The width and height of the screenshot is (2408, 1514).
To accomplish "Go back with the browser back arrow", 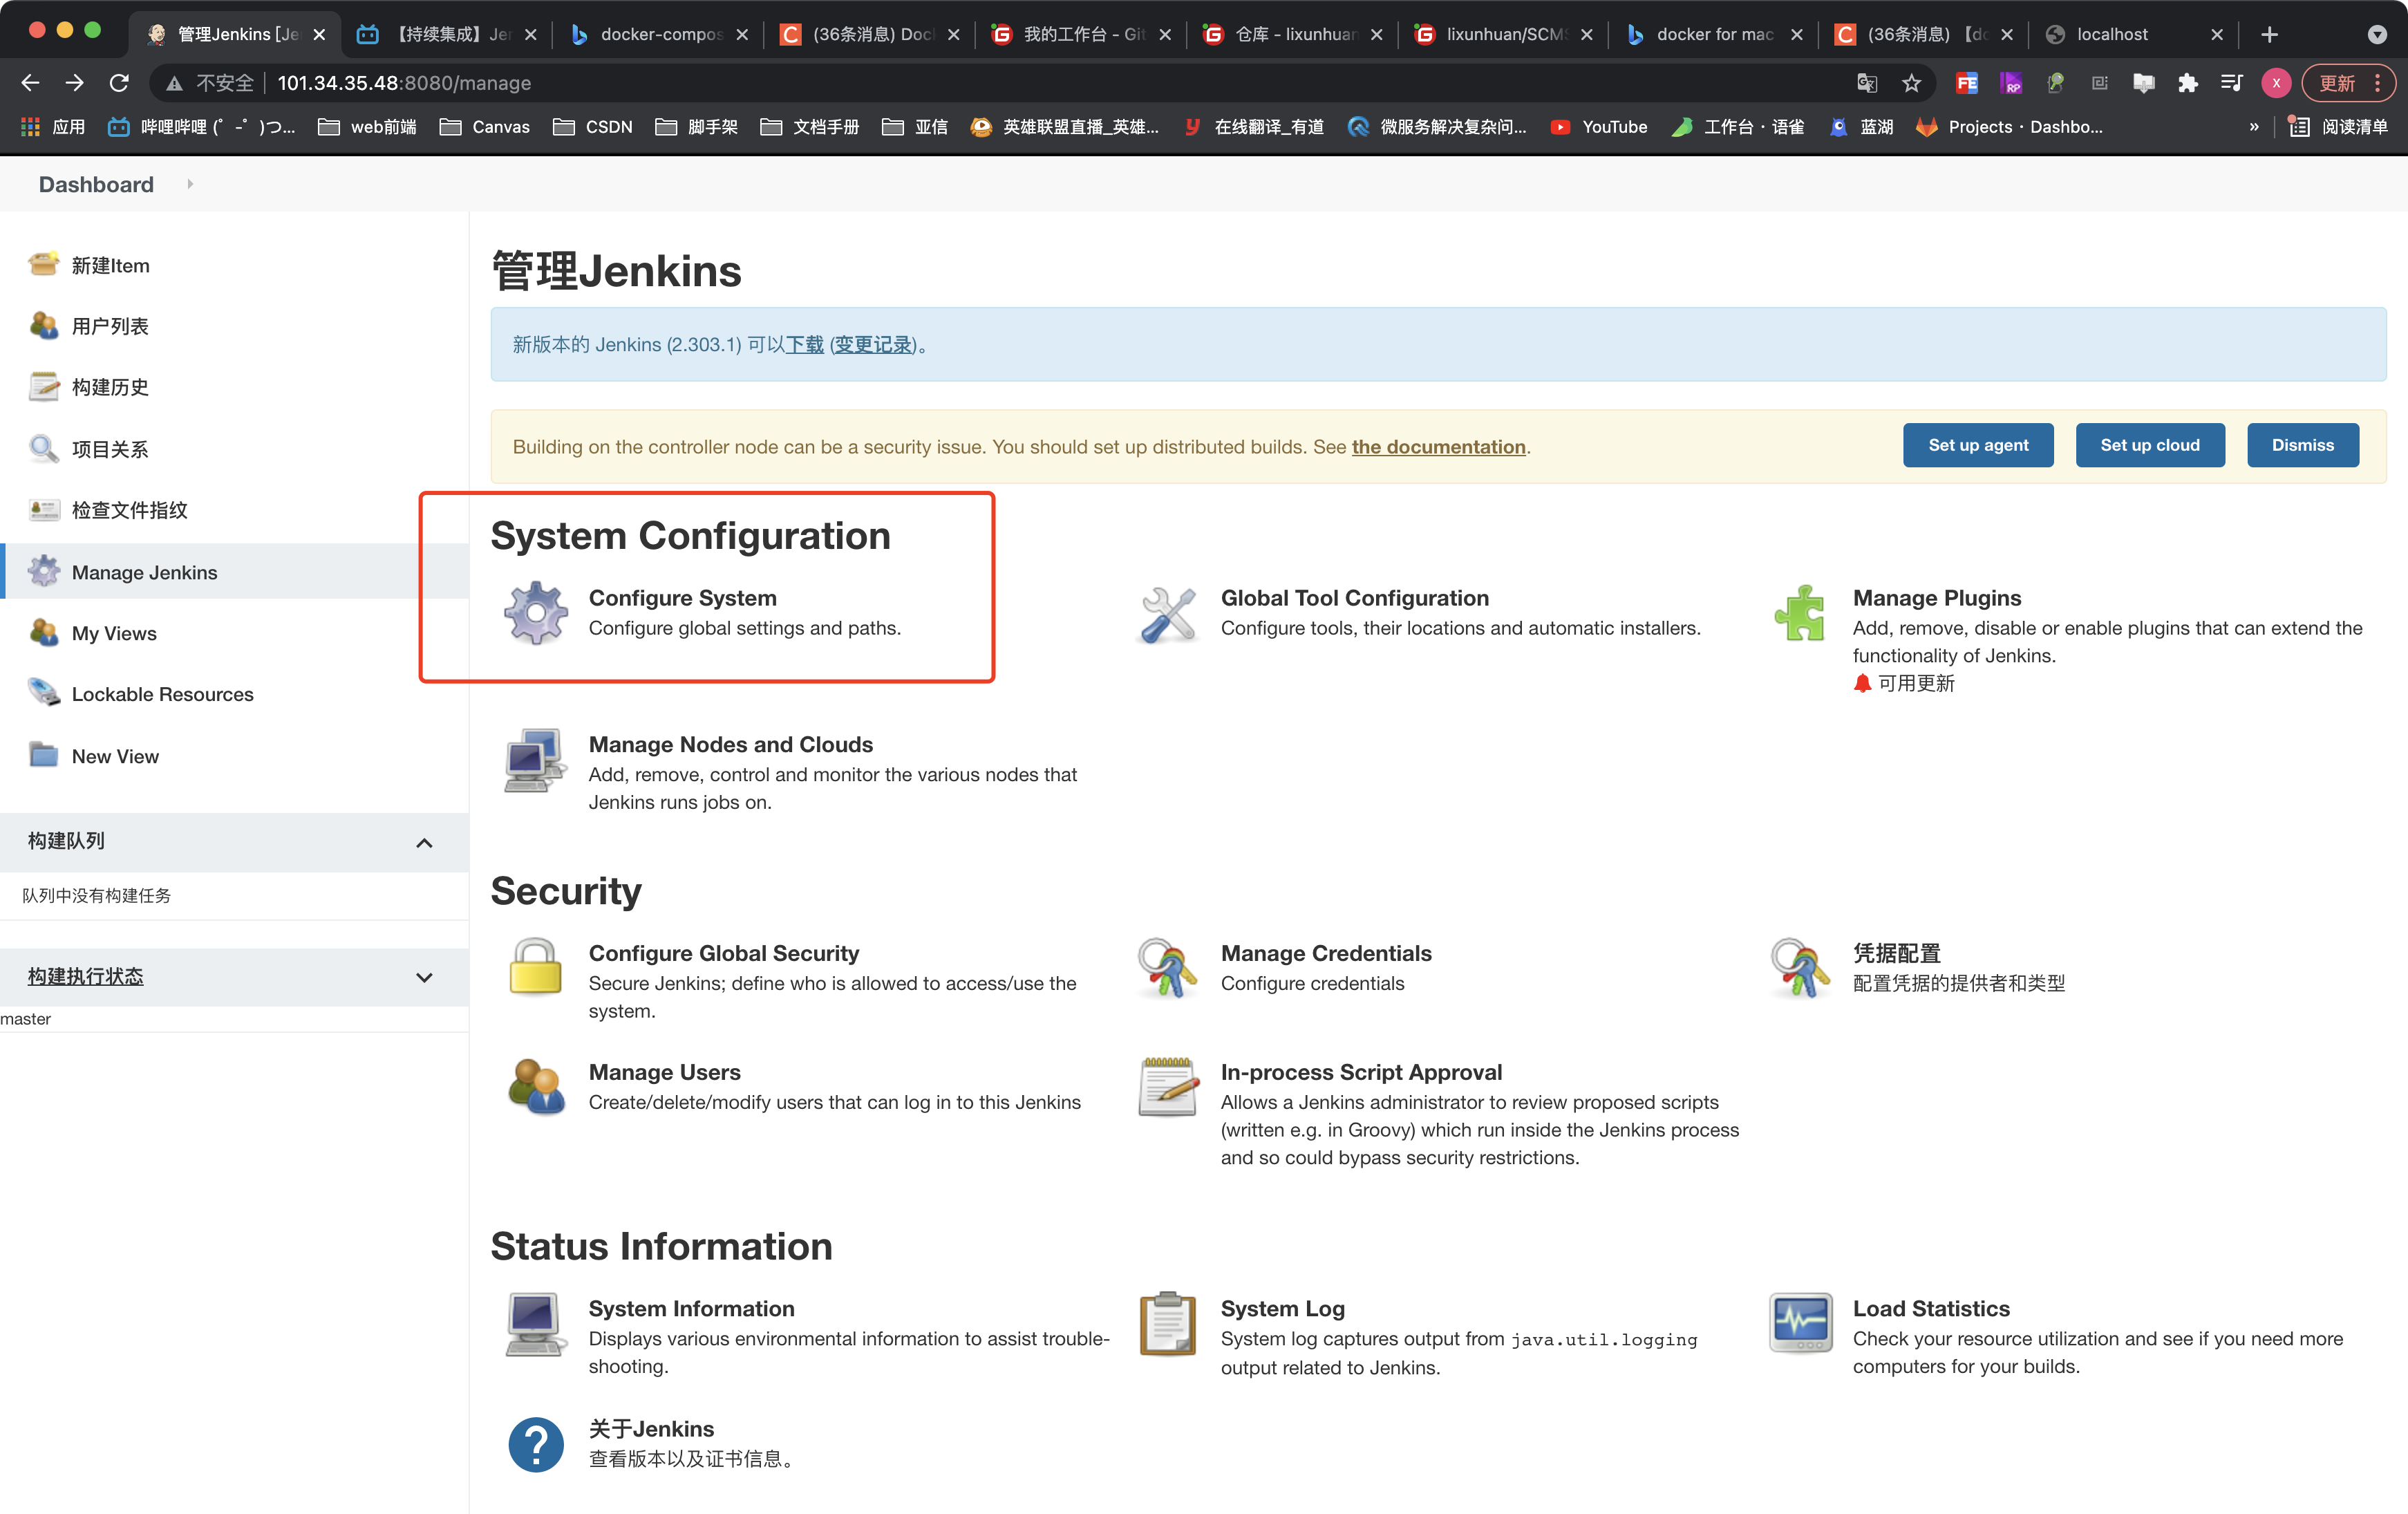I will [30, 83].
